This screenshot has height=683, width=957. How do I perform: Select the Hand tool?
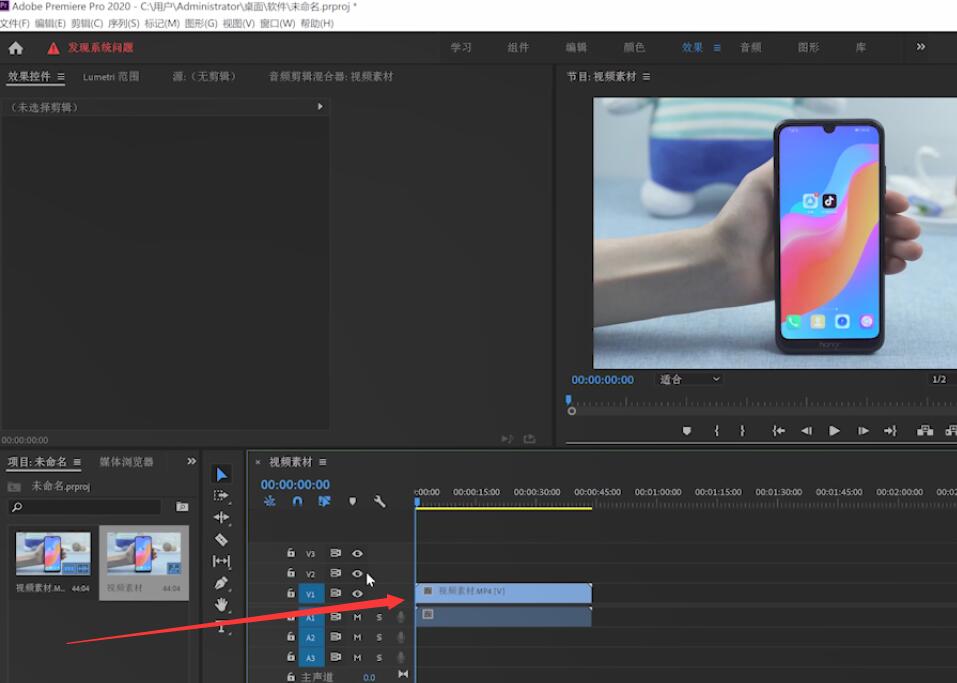pos(222,604)
